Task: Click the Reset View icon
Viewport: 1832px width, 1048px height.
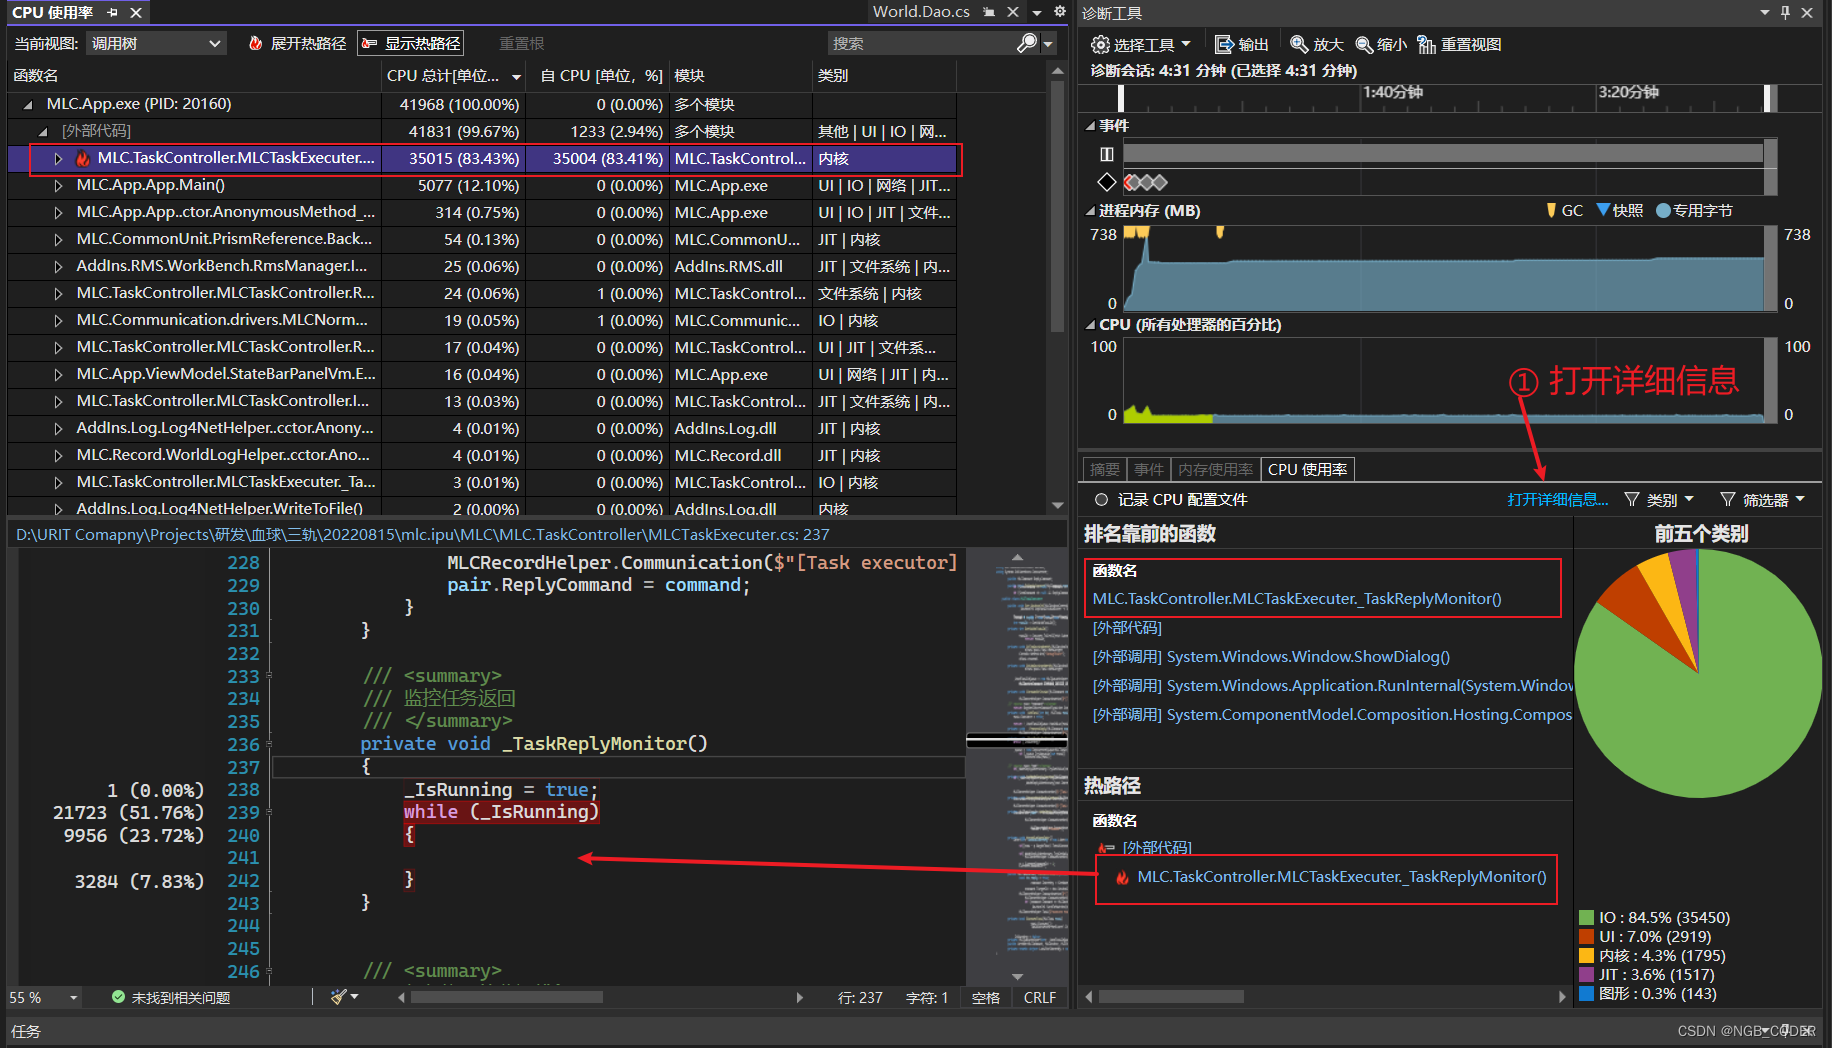Action: point(1427,45)
